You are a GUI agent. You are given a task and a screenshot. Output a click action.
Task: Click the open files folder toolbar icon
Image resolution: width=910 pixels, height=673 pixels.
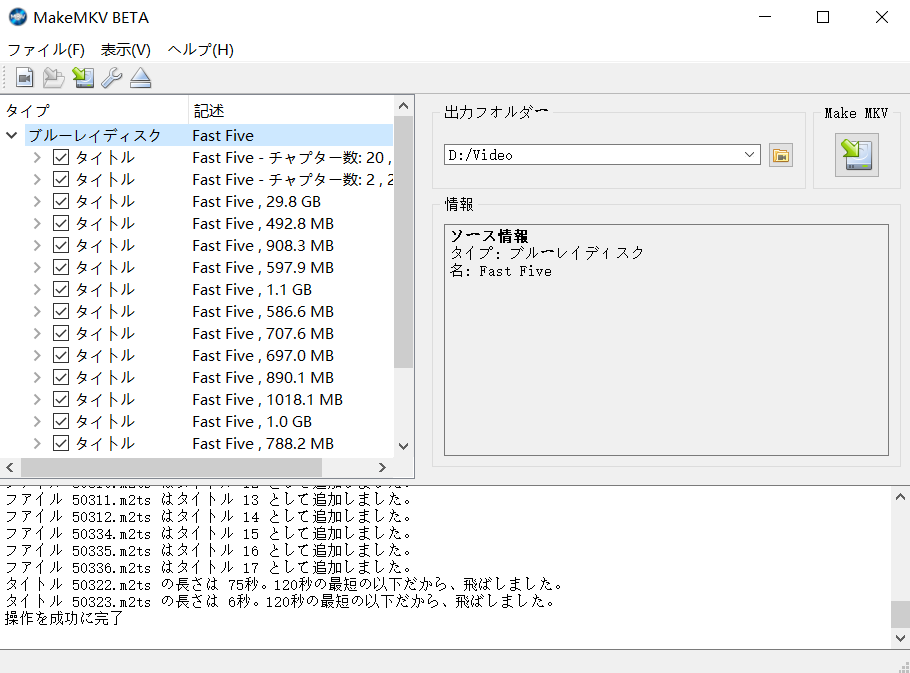click(53, 76)
